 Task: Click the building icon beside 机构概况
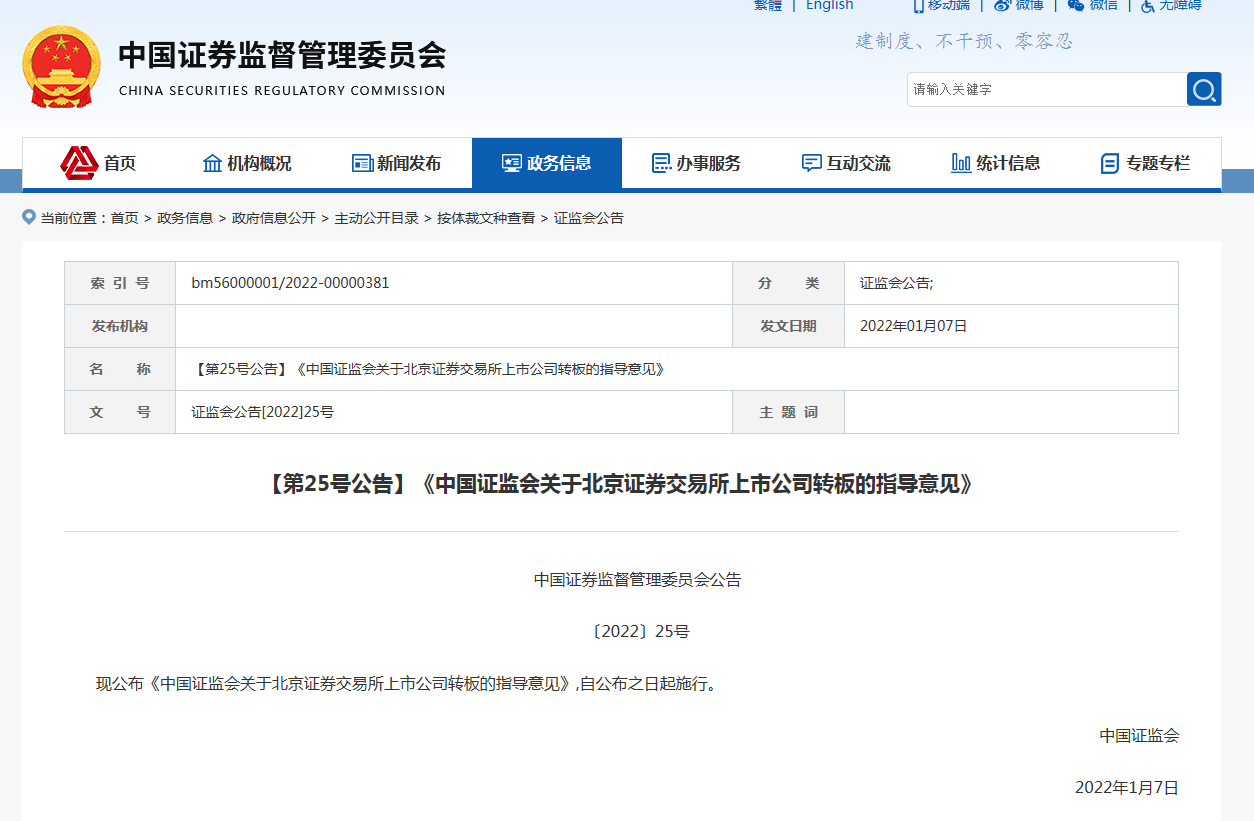click(212, 163)
